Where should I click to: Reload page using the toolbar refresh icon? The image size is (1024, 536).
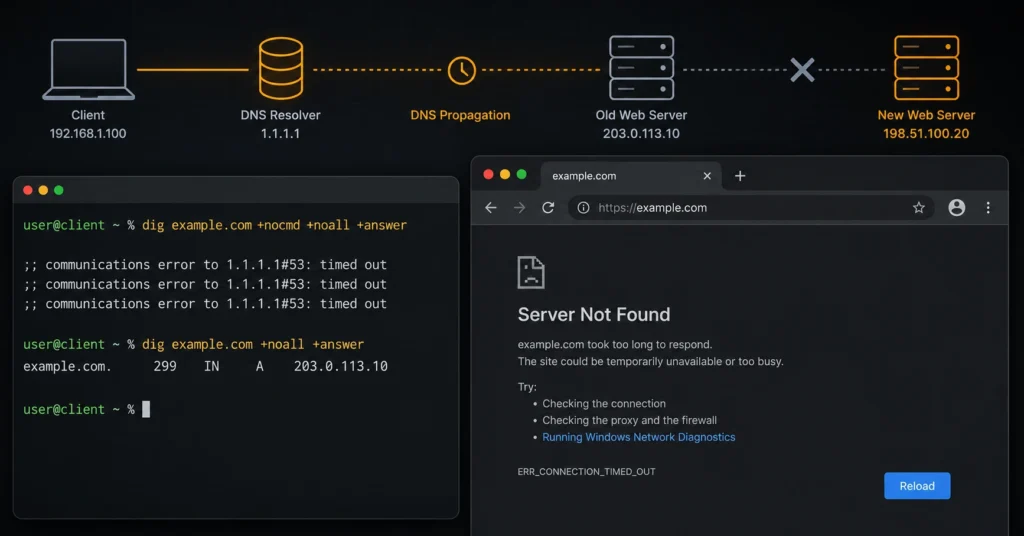click(x=548, y=208)
